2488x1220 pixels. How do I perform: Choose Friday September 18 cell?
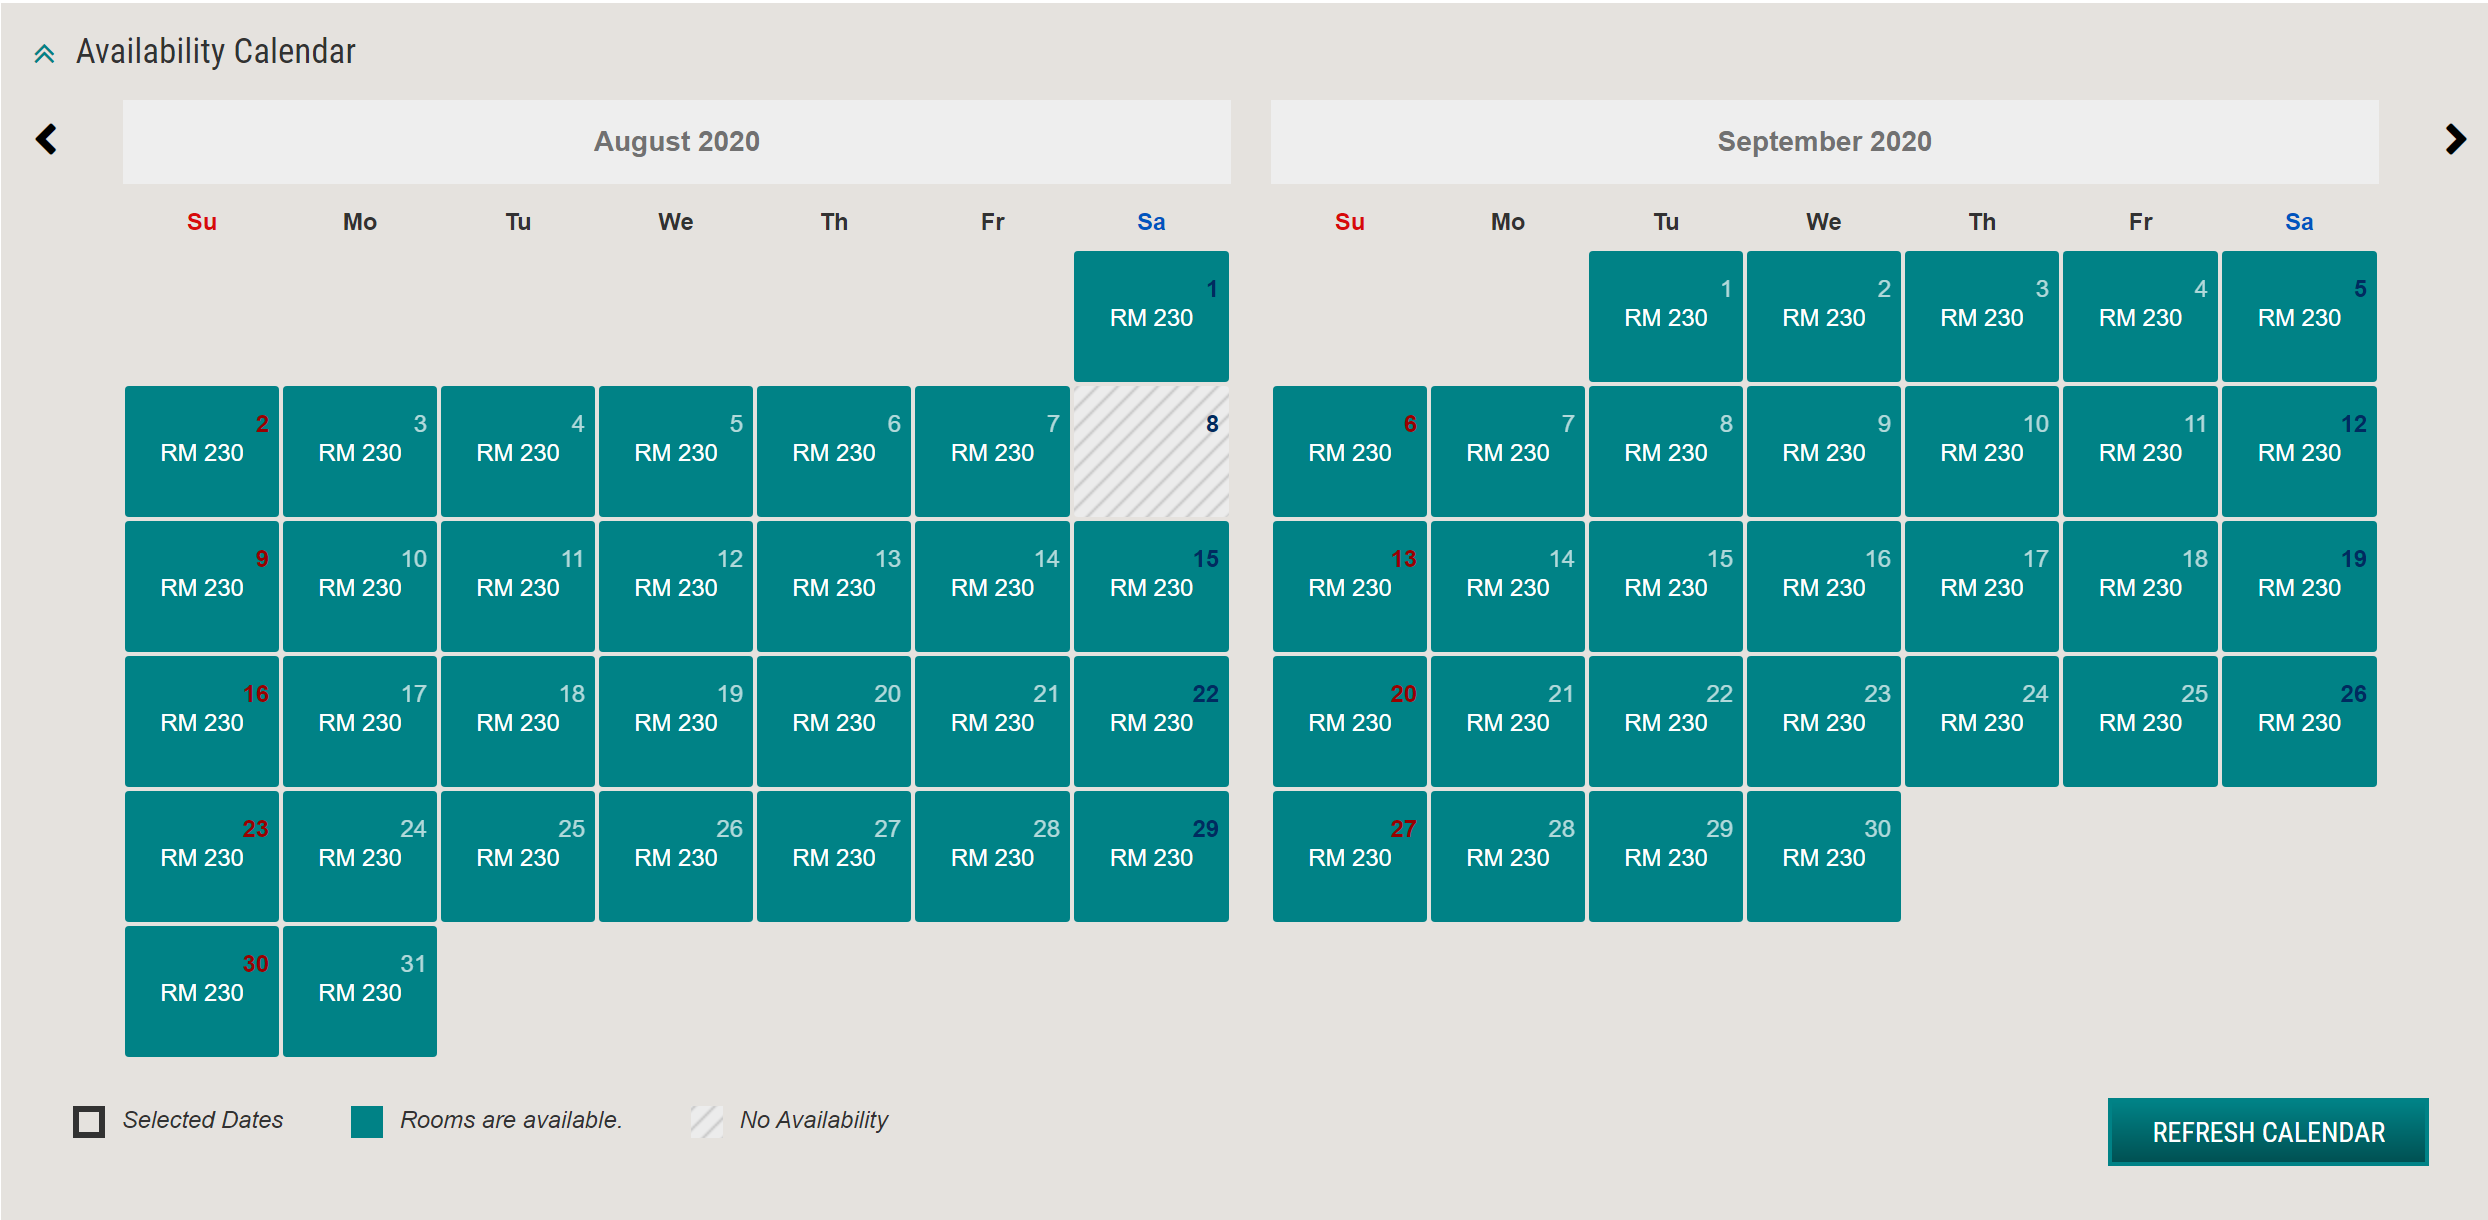pyautogui.click(x=2140, y=586)
